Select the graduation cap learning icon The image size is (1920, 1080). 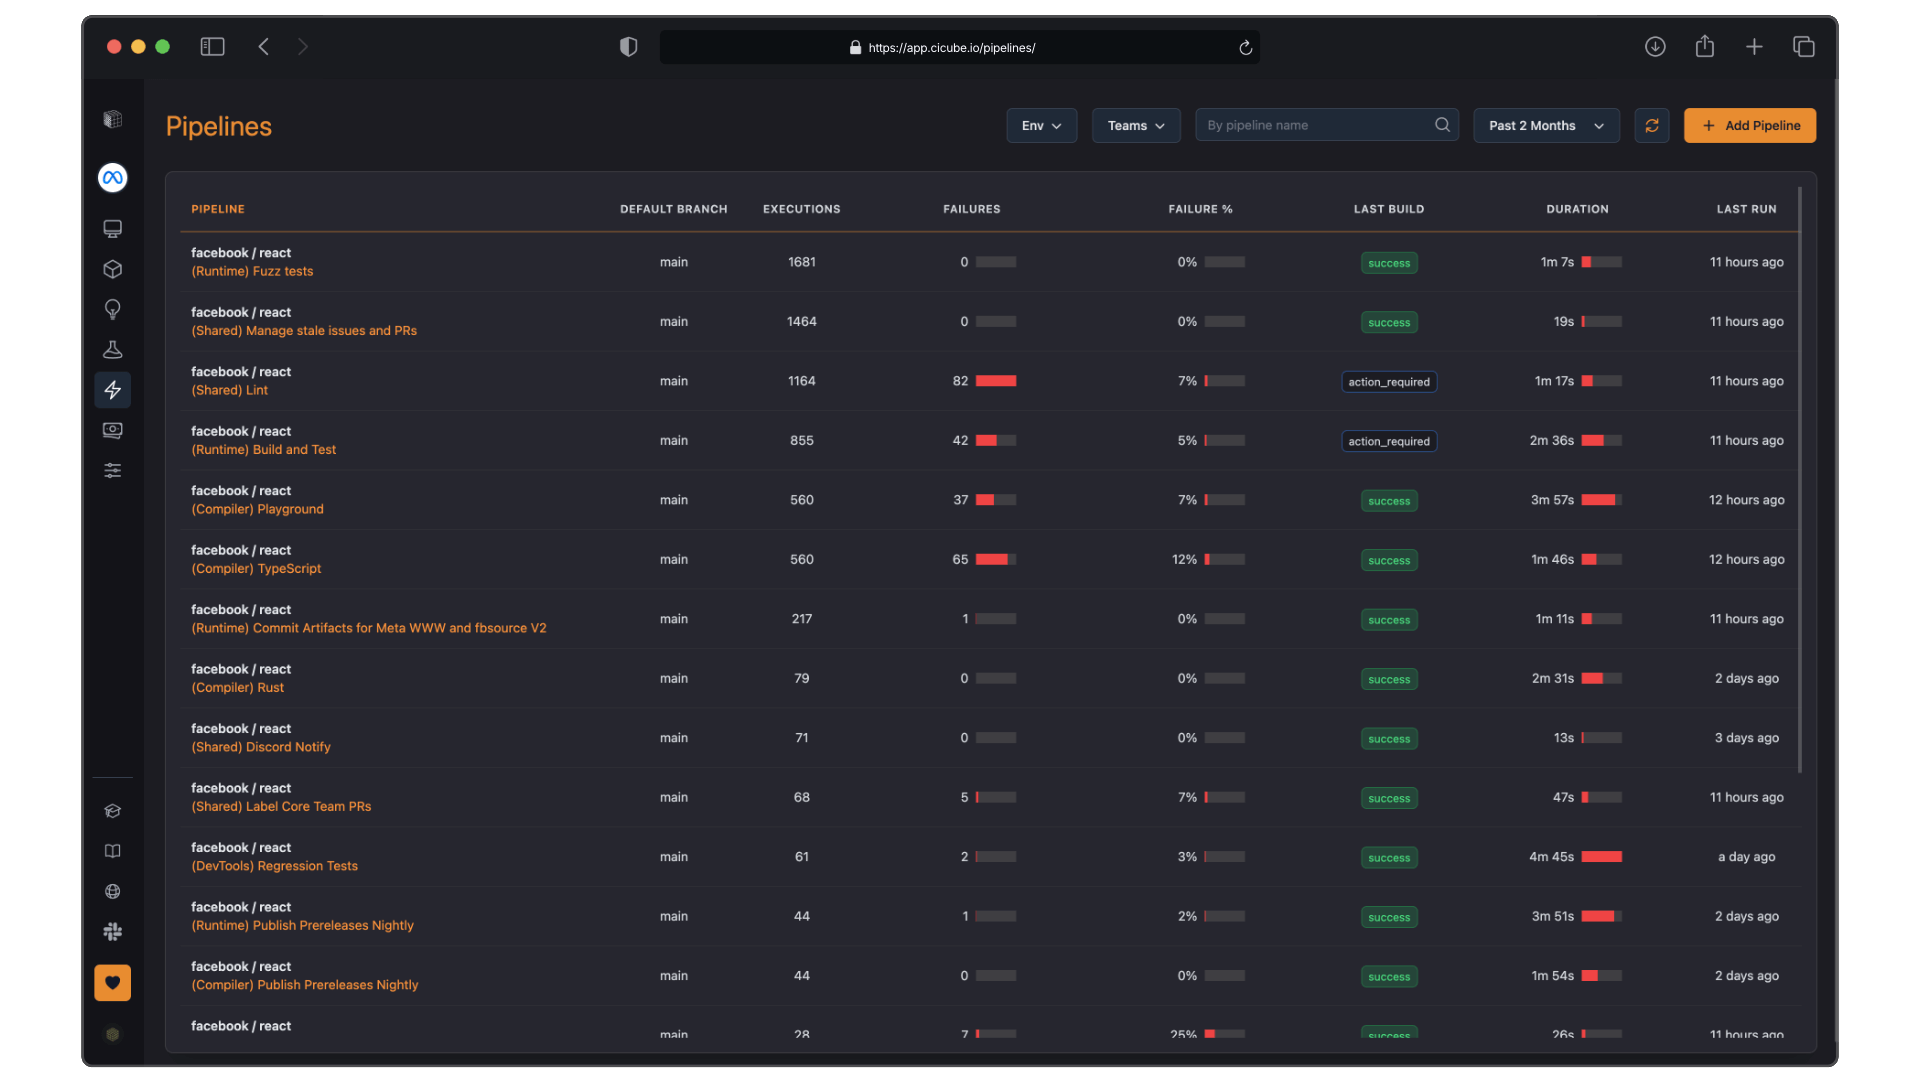click(x=112, y=811)
